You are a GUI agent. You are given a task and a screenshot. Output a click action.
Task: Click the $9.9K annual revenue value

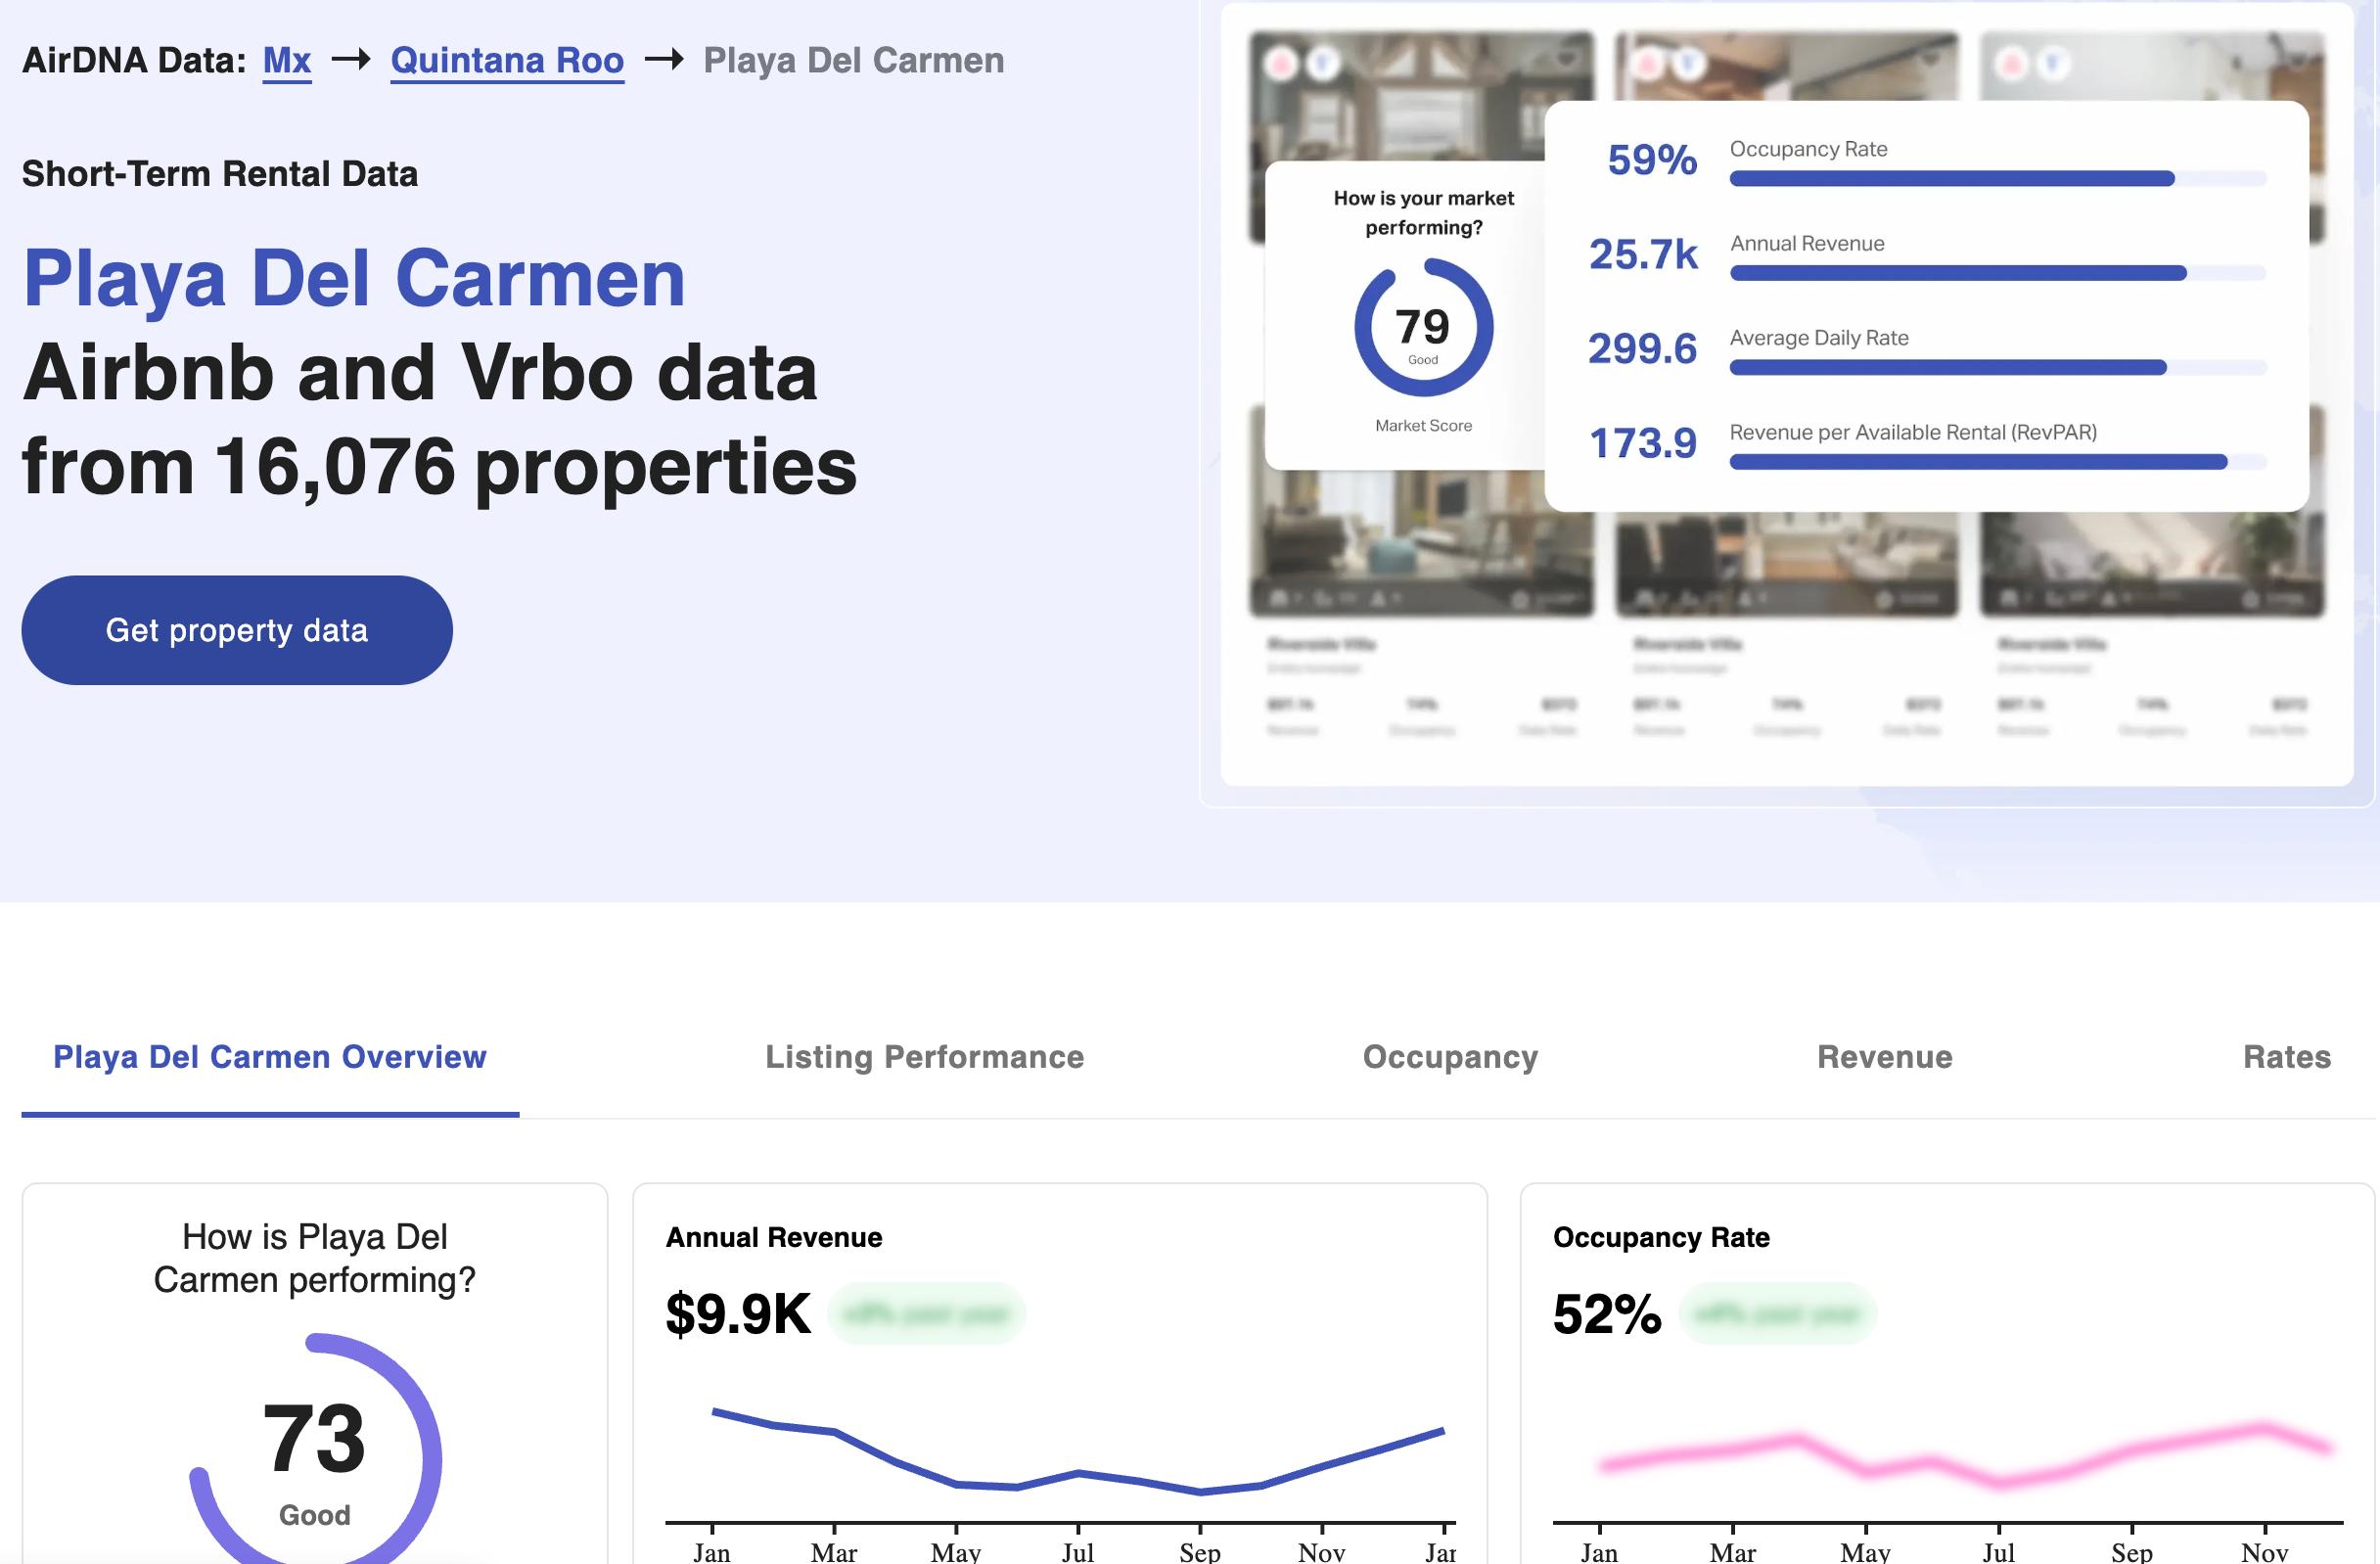click(x=738, y=1314)
